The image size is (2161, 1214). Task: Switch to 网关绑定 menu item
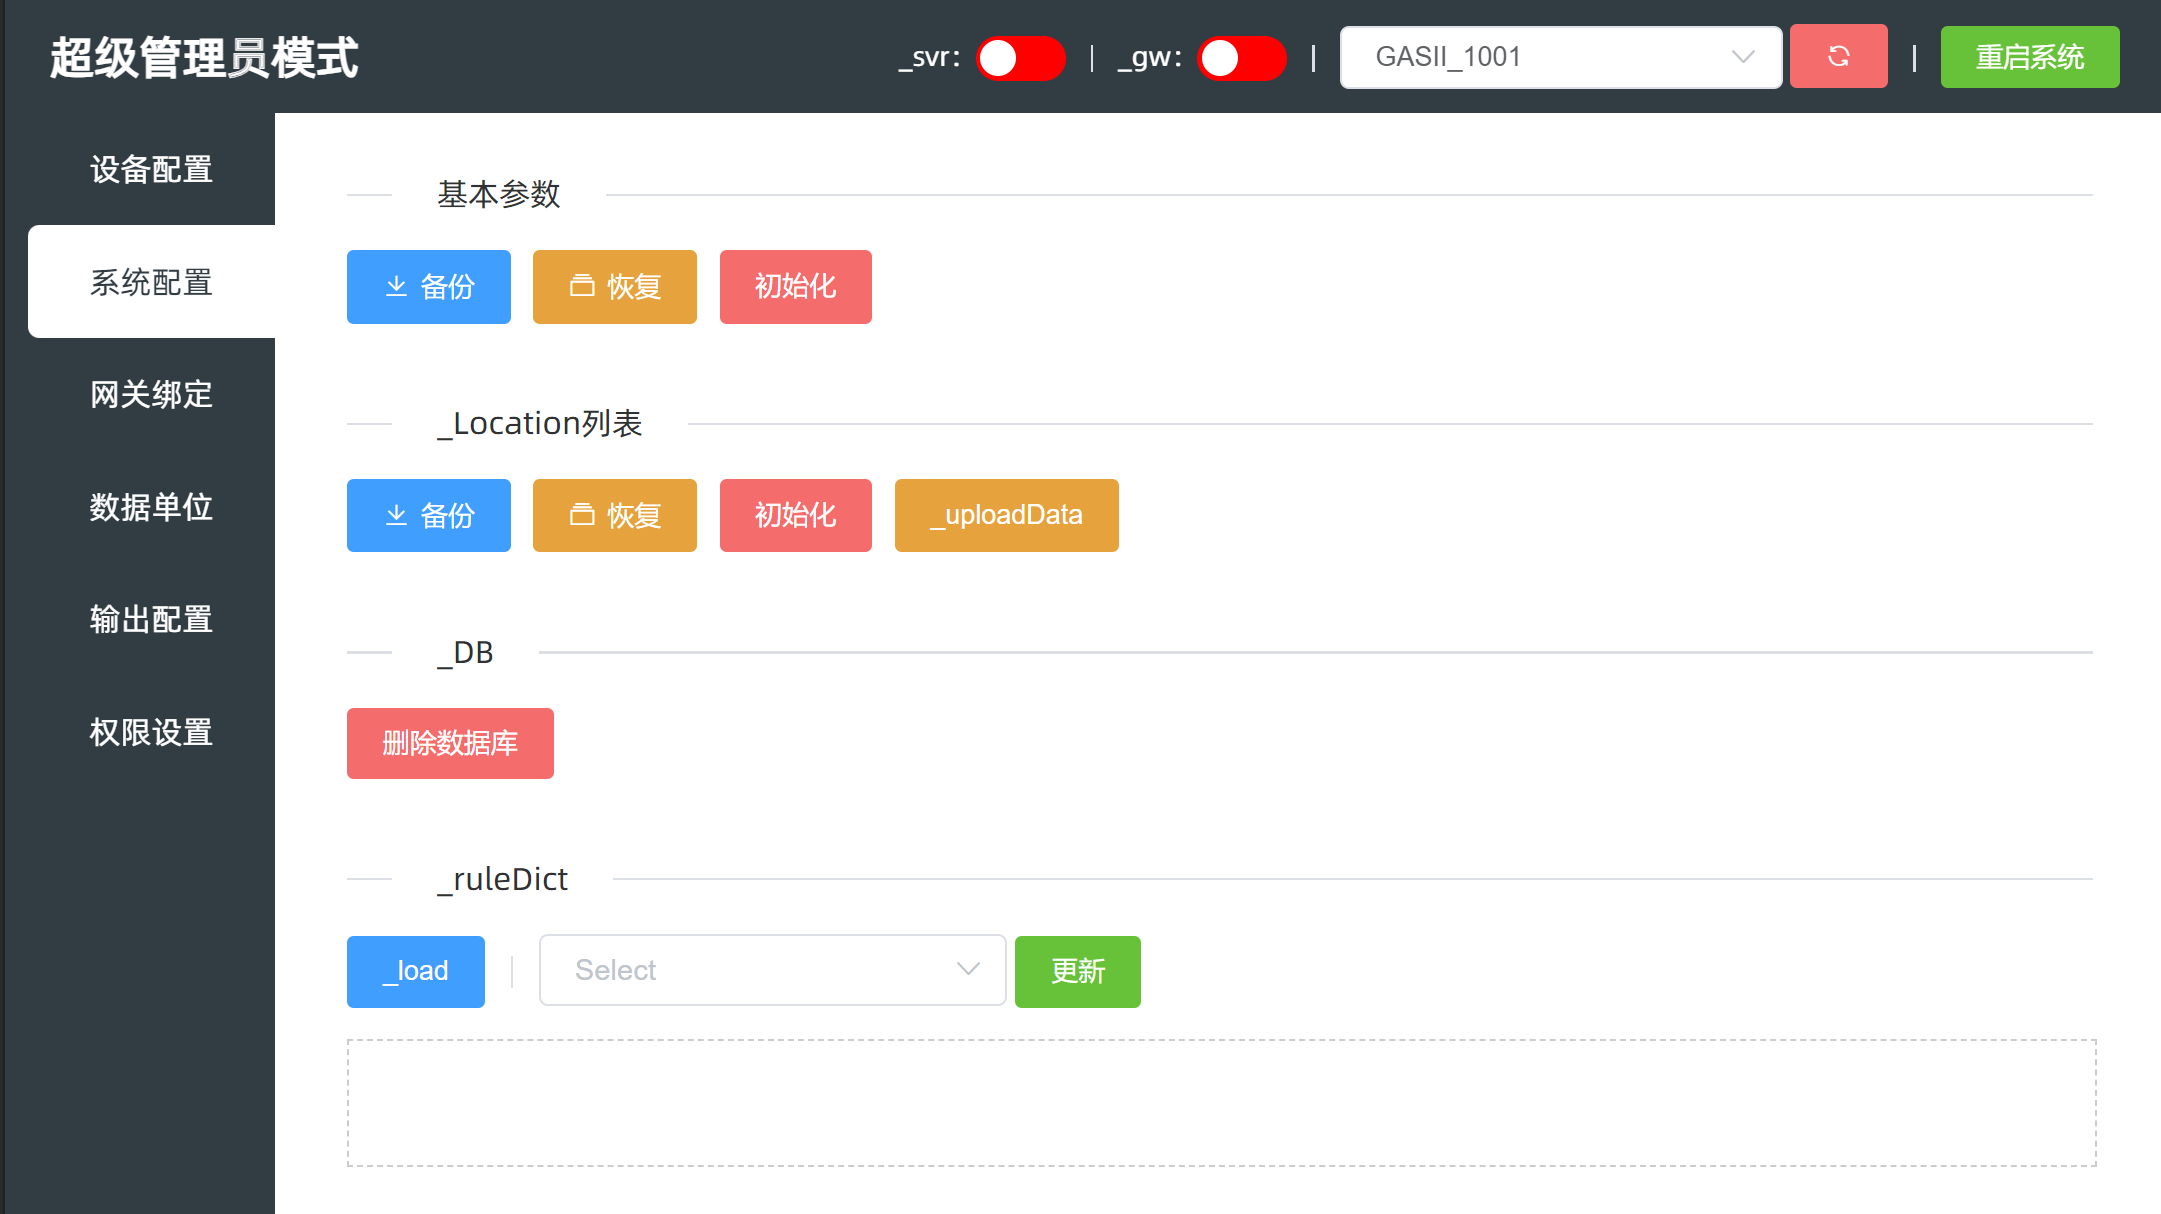click(x=151, y=395)
